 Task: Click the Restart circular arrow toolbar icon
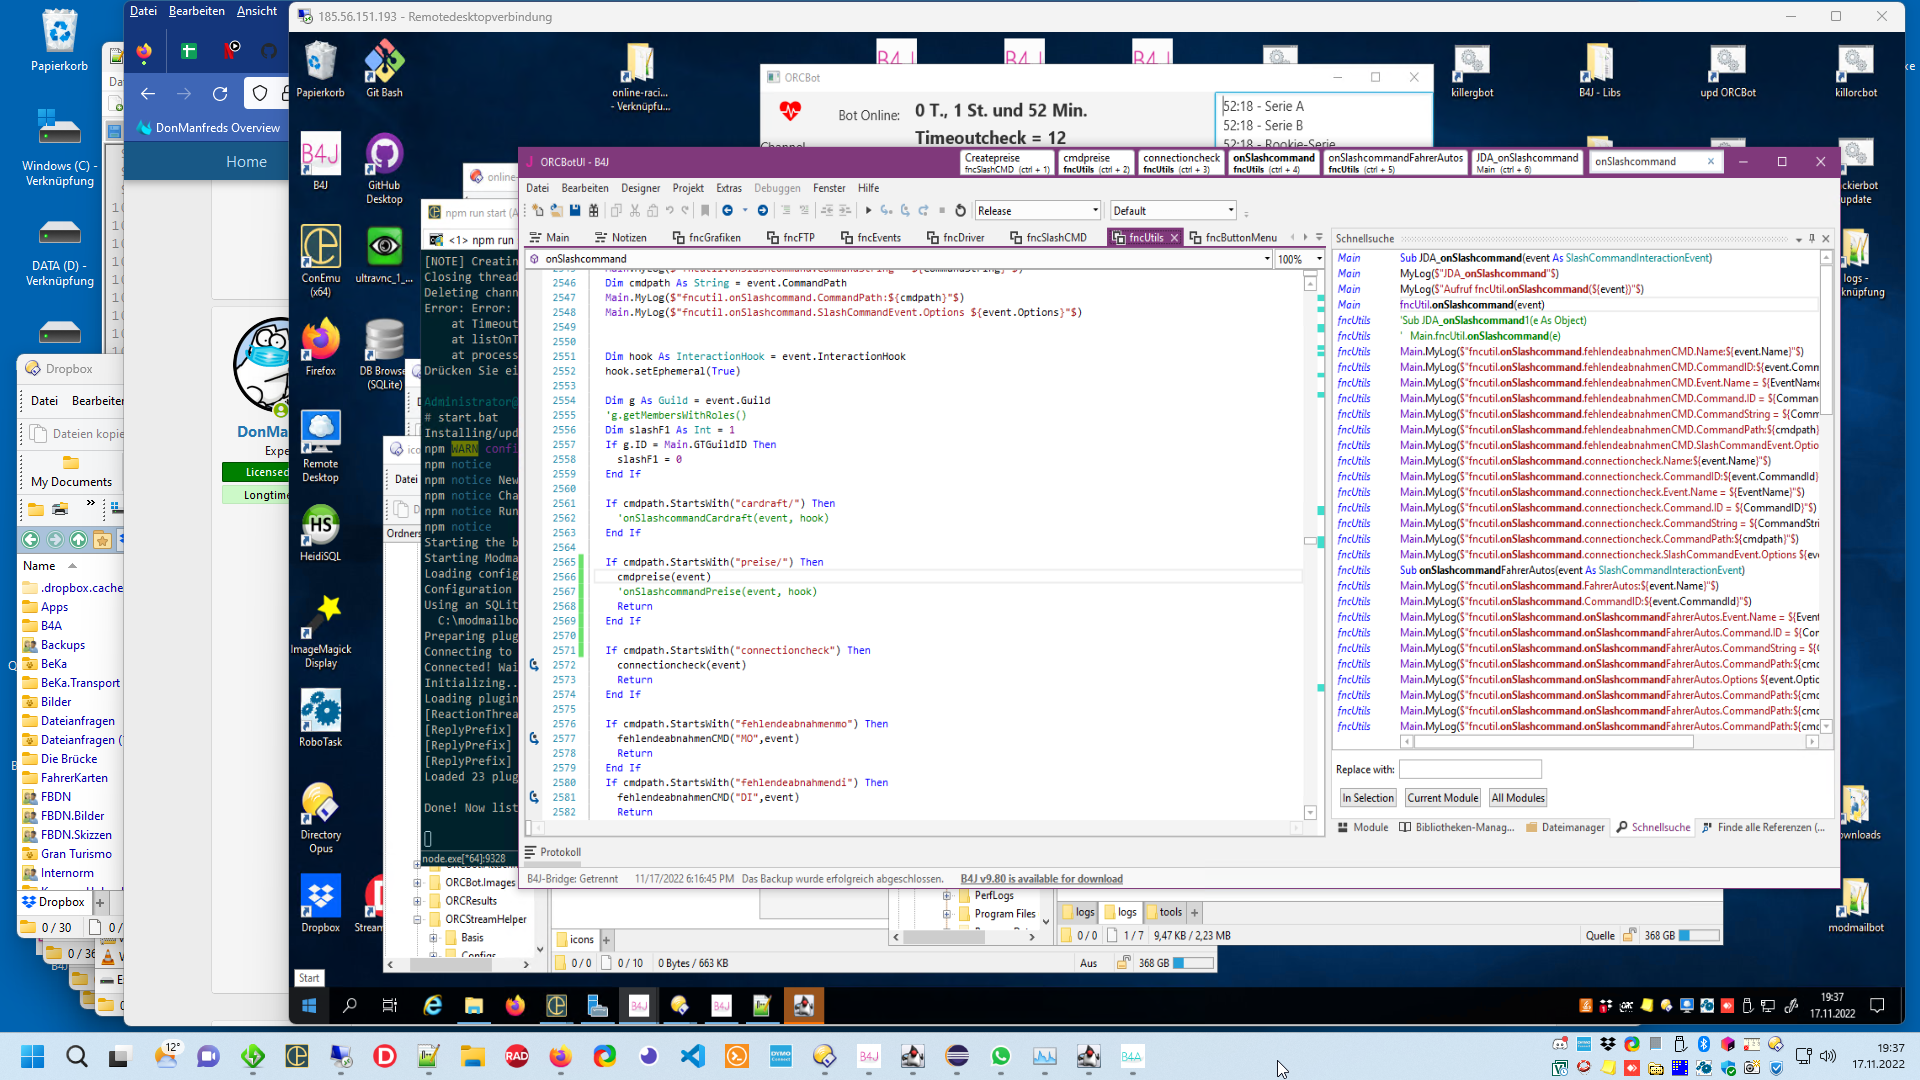960,211
